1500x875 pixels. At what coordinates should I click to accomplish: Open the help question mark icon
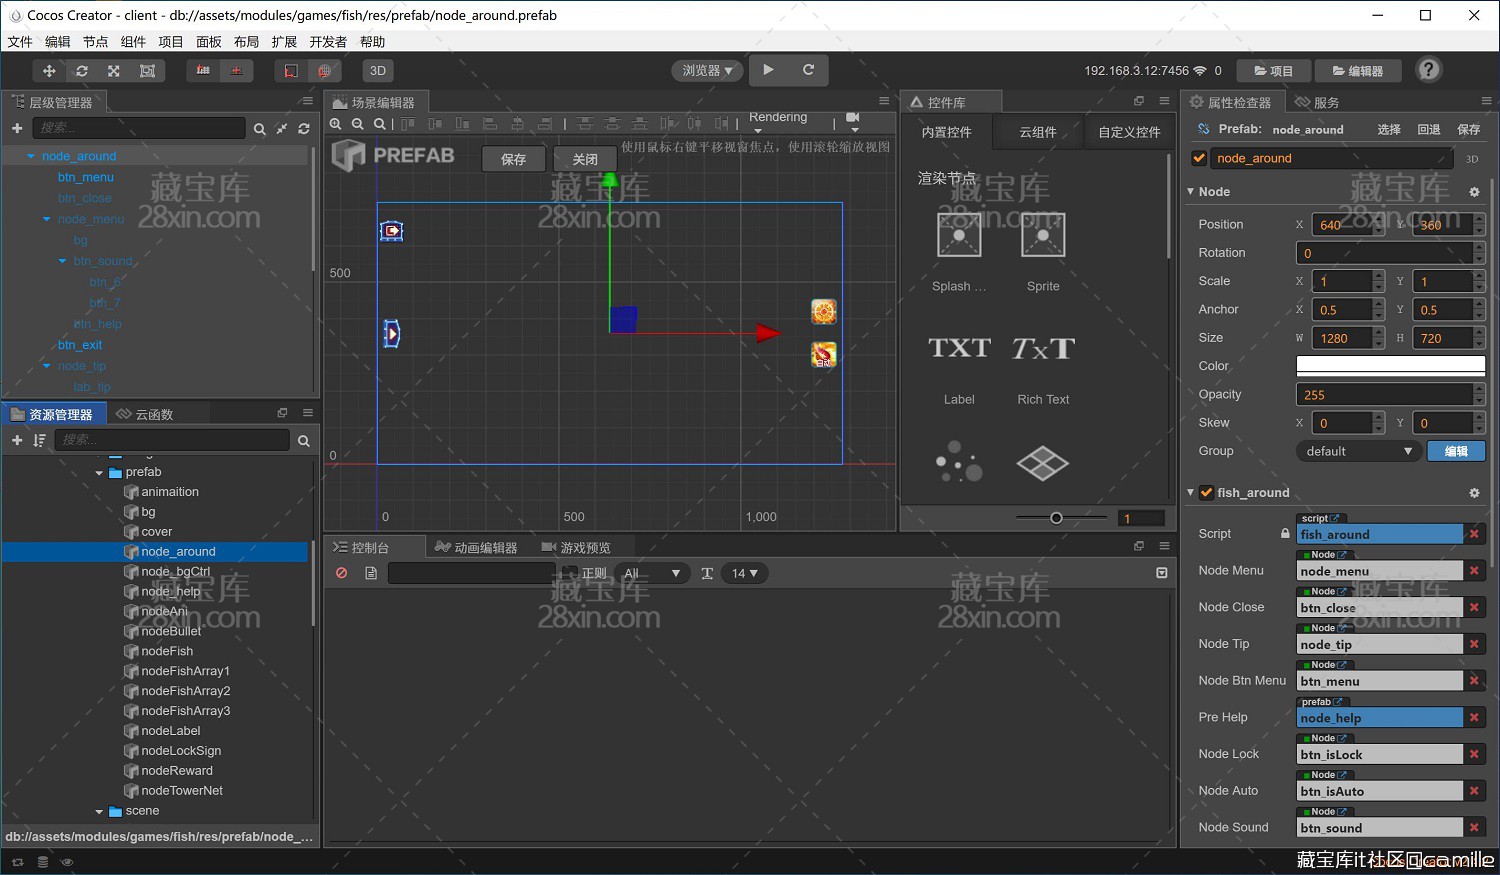point(1429,70)
